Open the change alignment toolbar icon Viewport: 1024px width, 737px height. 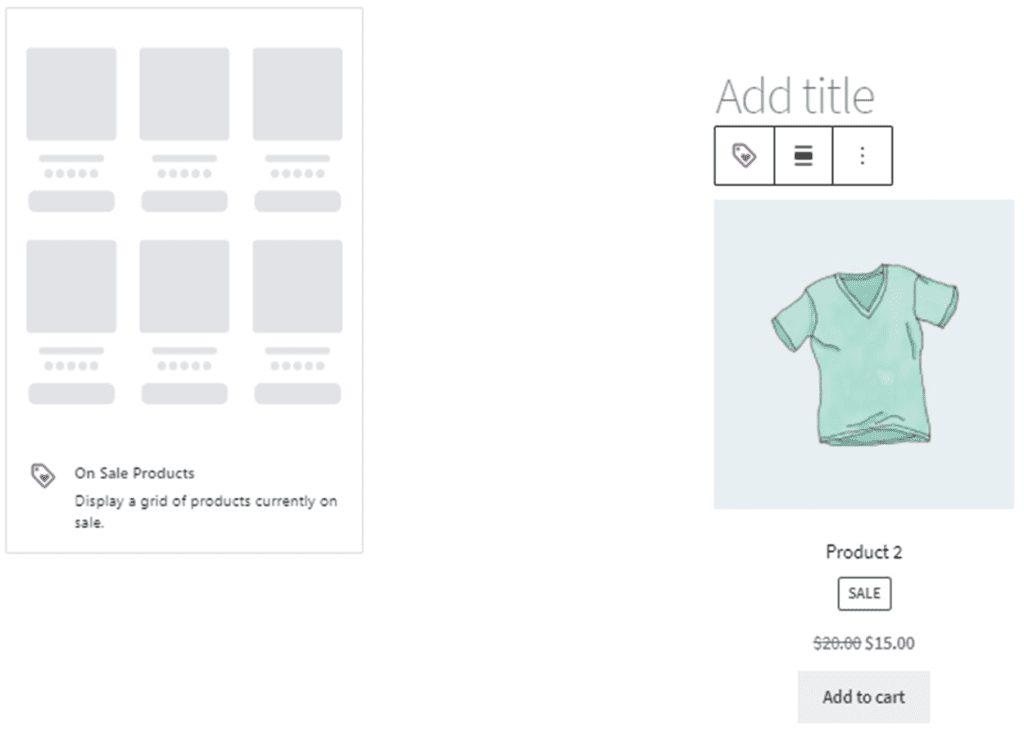coord(803,156)
